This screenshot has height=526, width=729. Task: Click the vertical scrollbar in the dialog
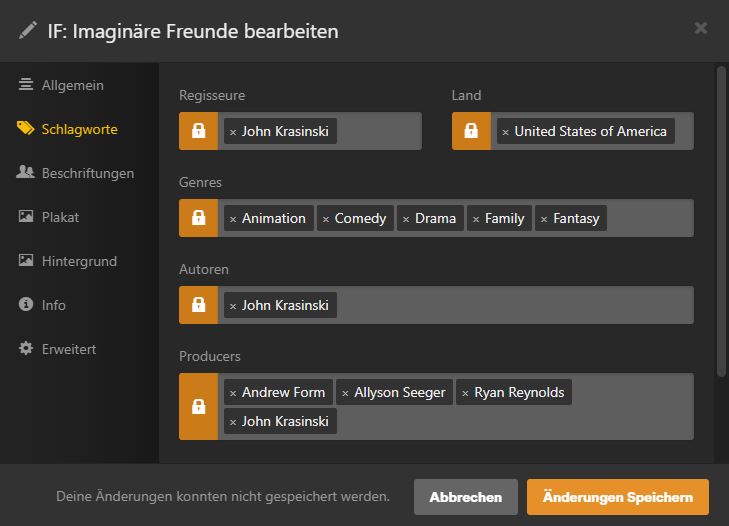[722, 220]
